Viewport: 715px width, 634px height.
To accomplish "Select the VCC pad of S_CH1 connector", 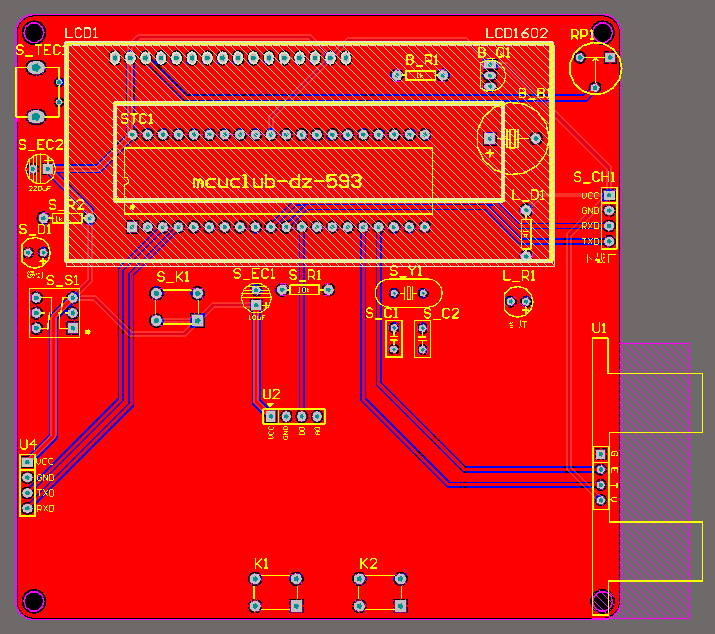I will 609,195.
